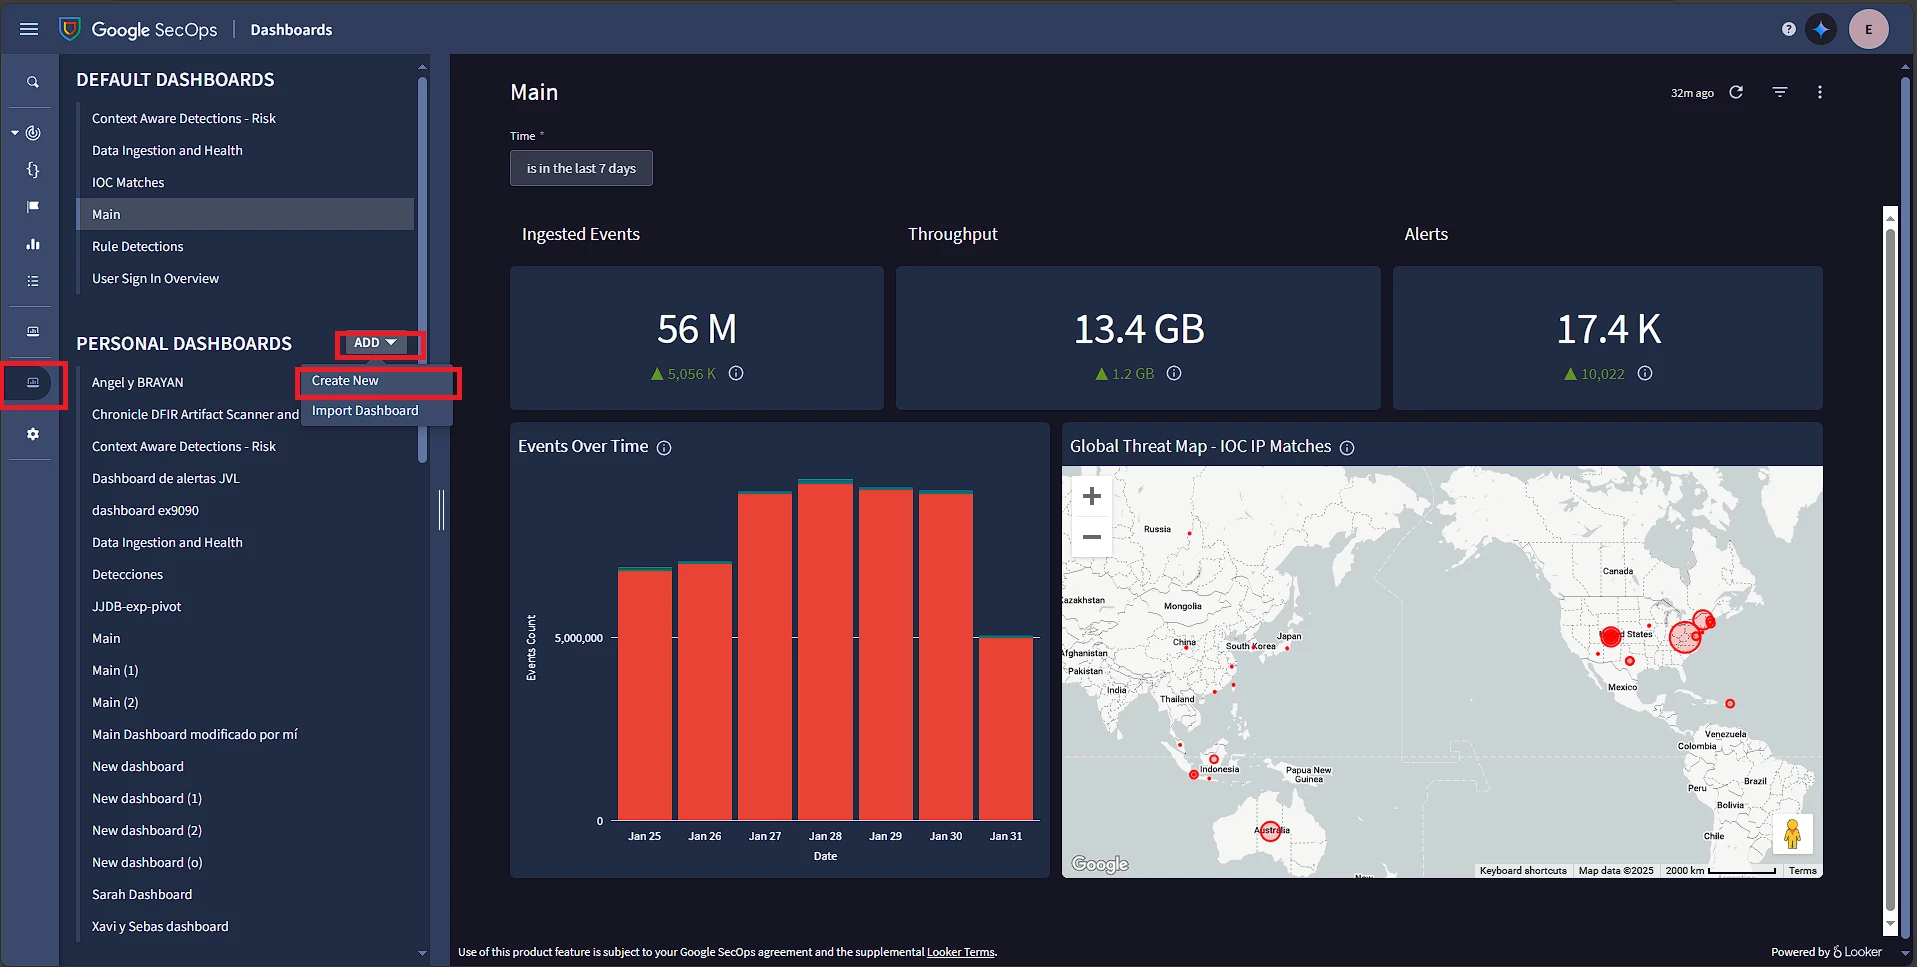Viewport: 1917px width, 967px height.
Task: Zoom out on the threat map
Action: [x=1092, y=537]
